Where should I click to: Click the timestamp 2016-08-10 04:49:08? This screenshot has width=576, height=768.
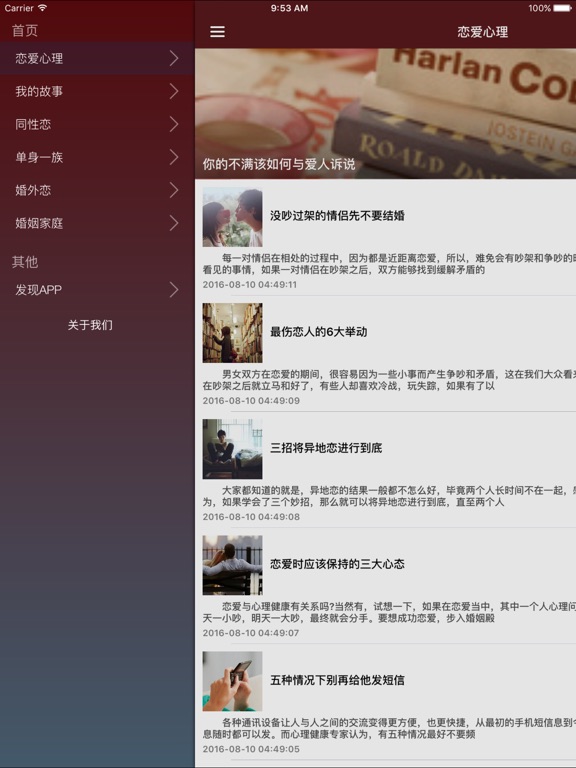pyautogui.click(x=251, y=517)
